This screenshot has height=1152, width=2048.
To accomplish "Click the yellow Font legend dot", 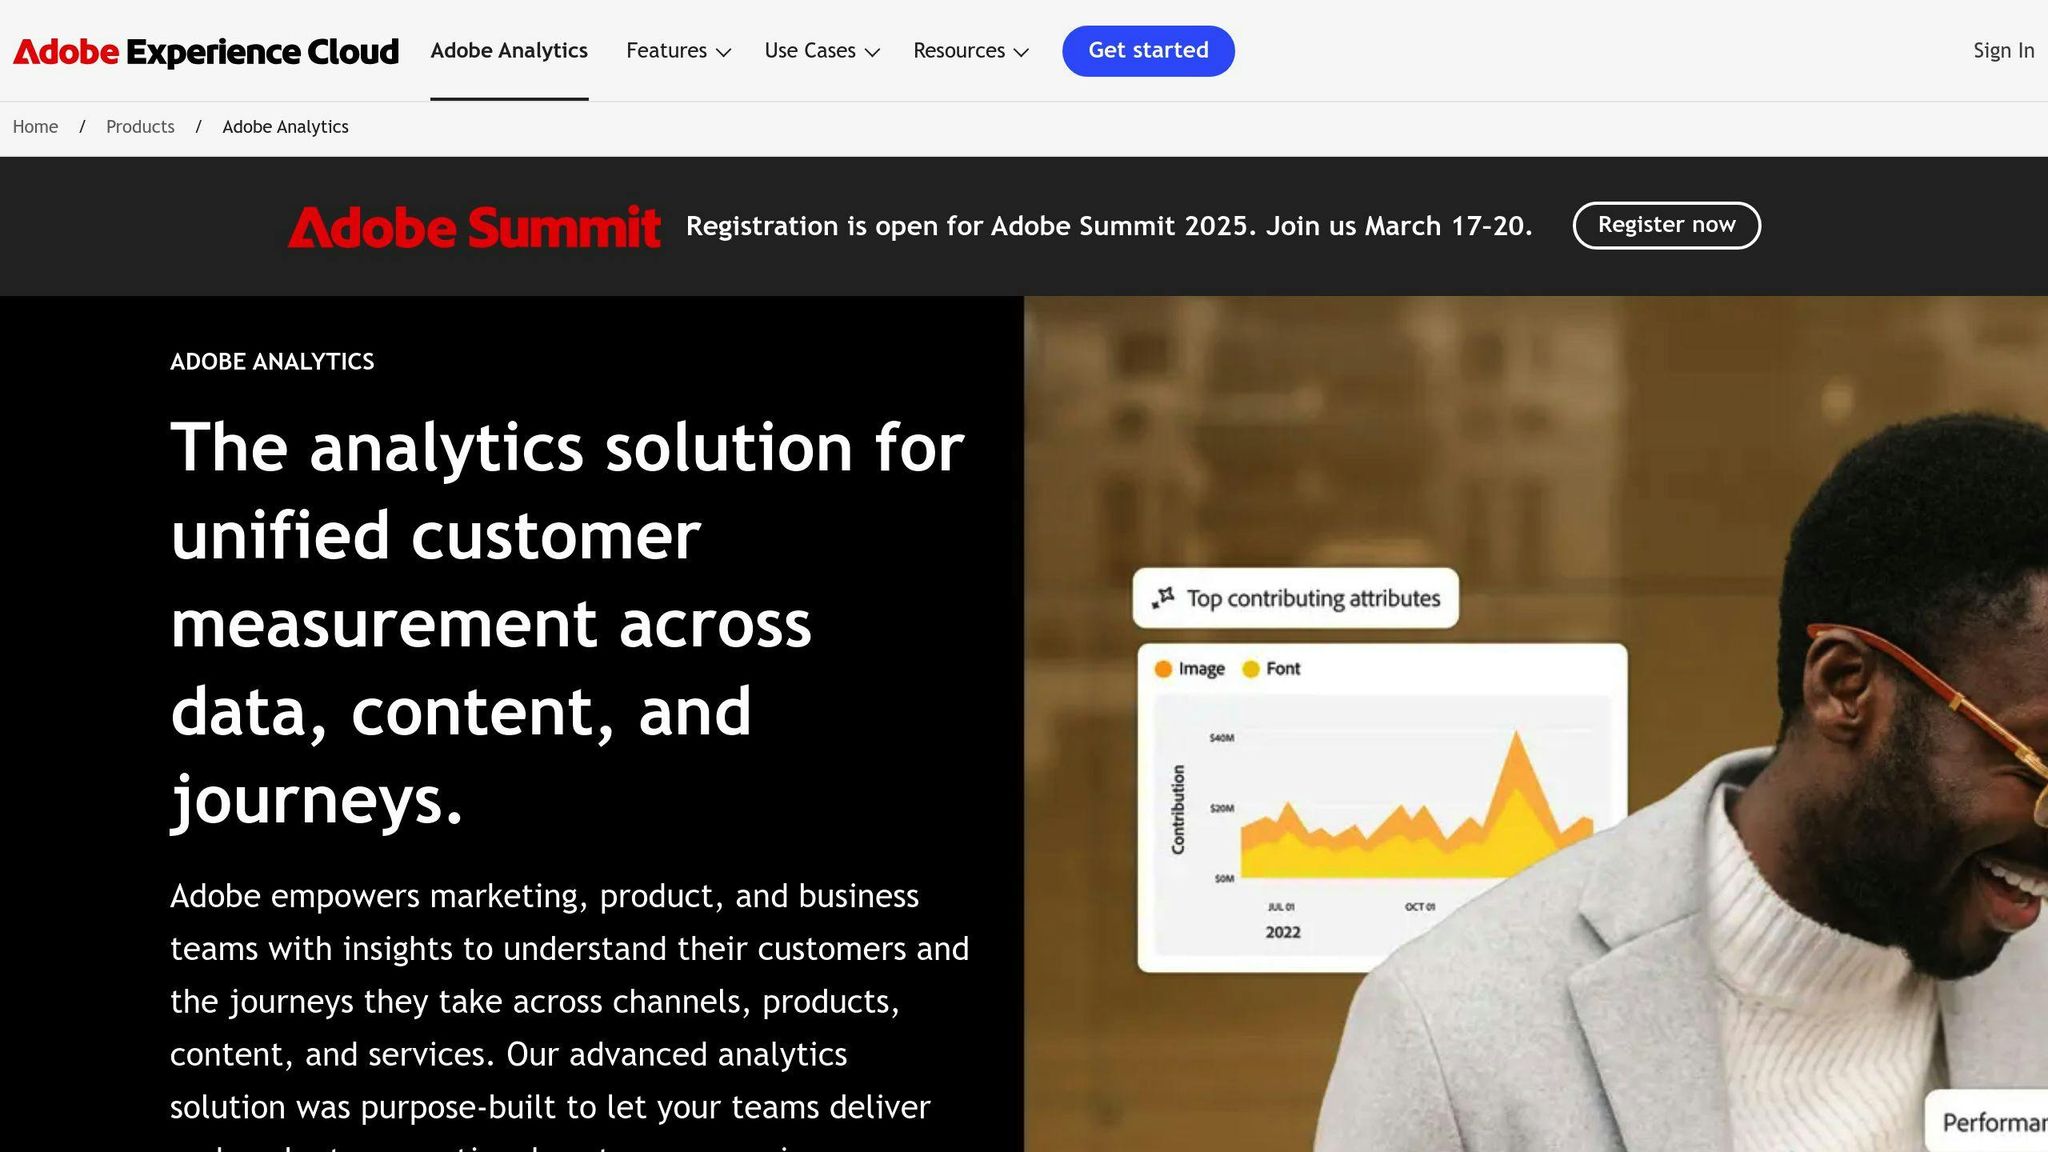I will [1249, 667].
